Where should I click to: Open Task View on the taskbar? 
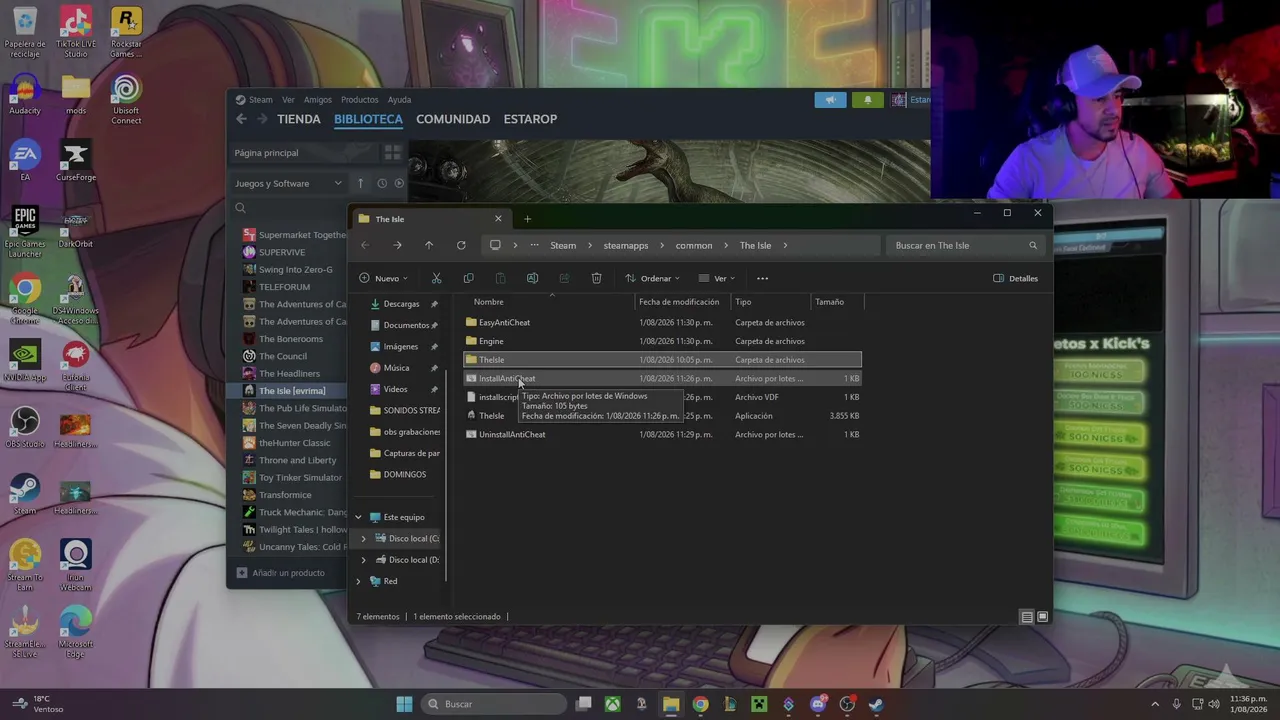pyautogui.click(x=583, y=704)
